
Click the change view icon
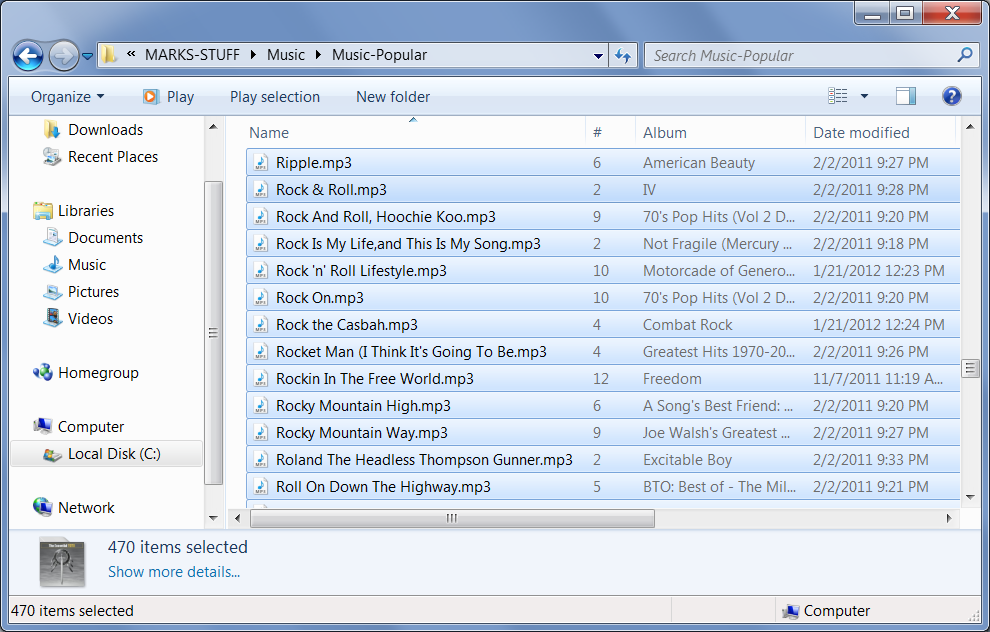(x=838, y=96)
